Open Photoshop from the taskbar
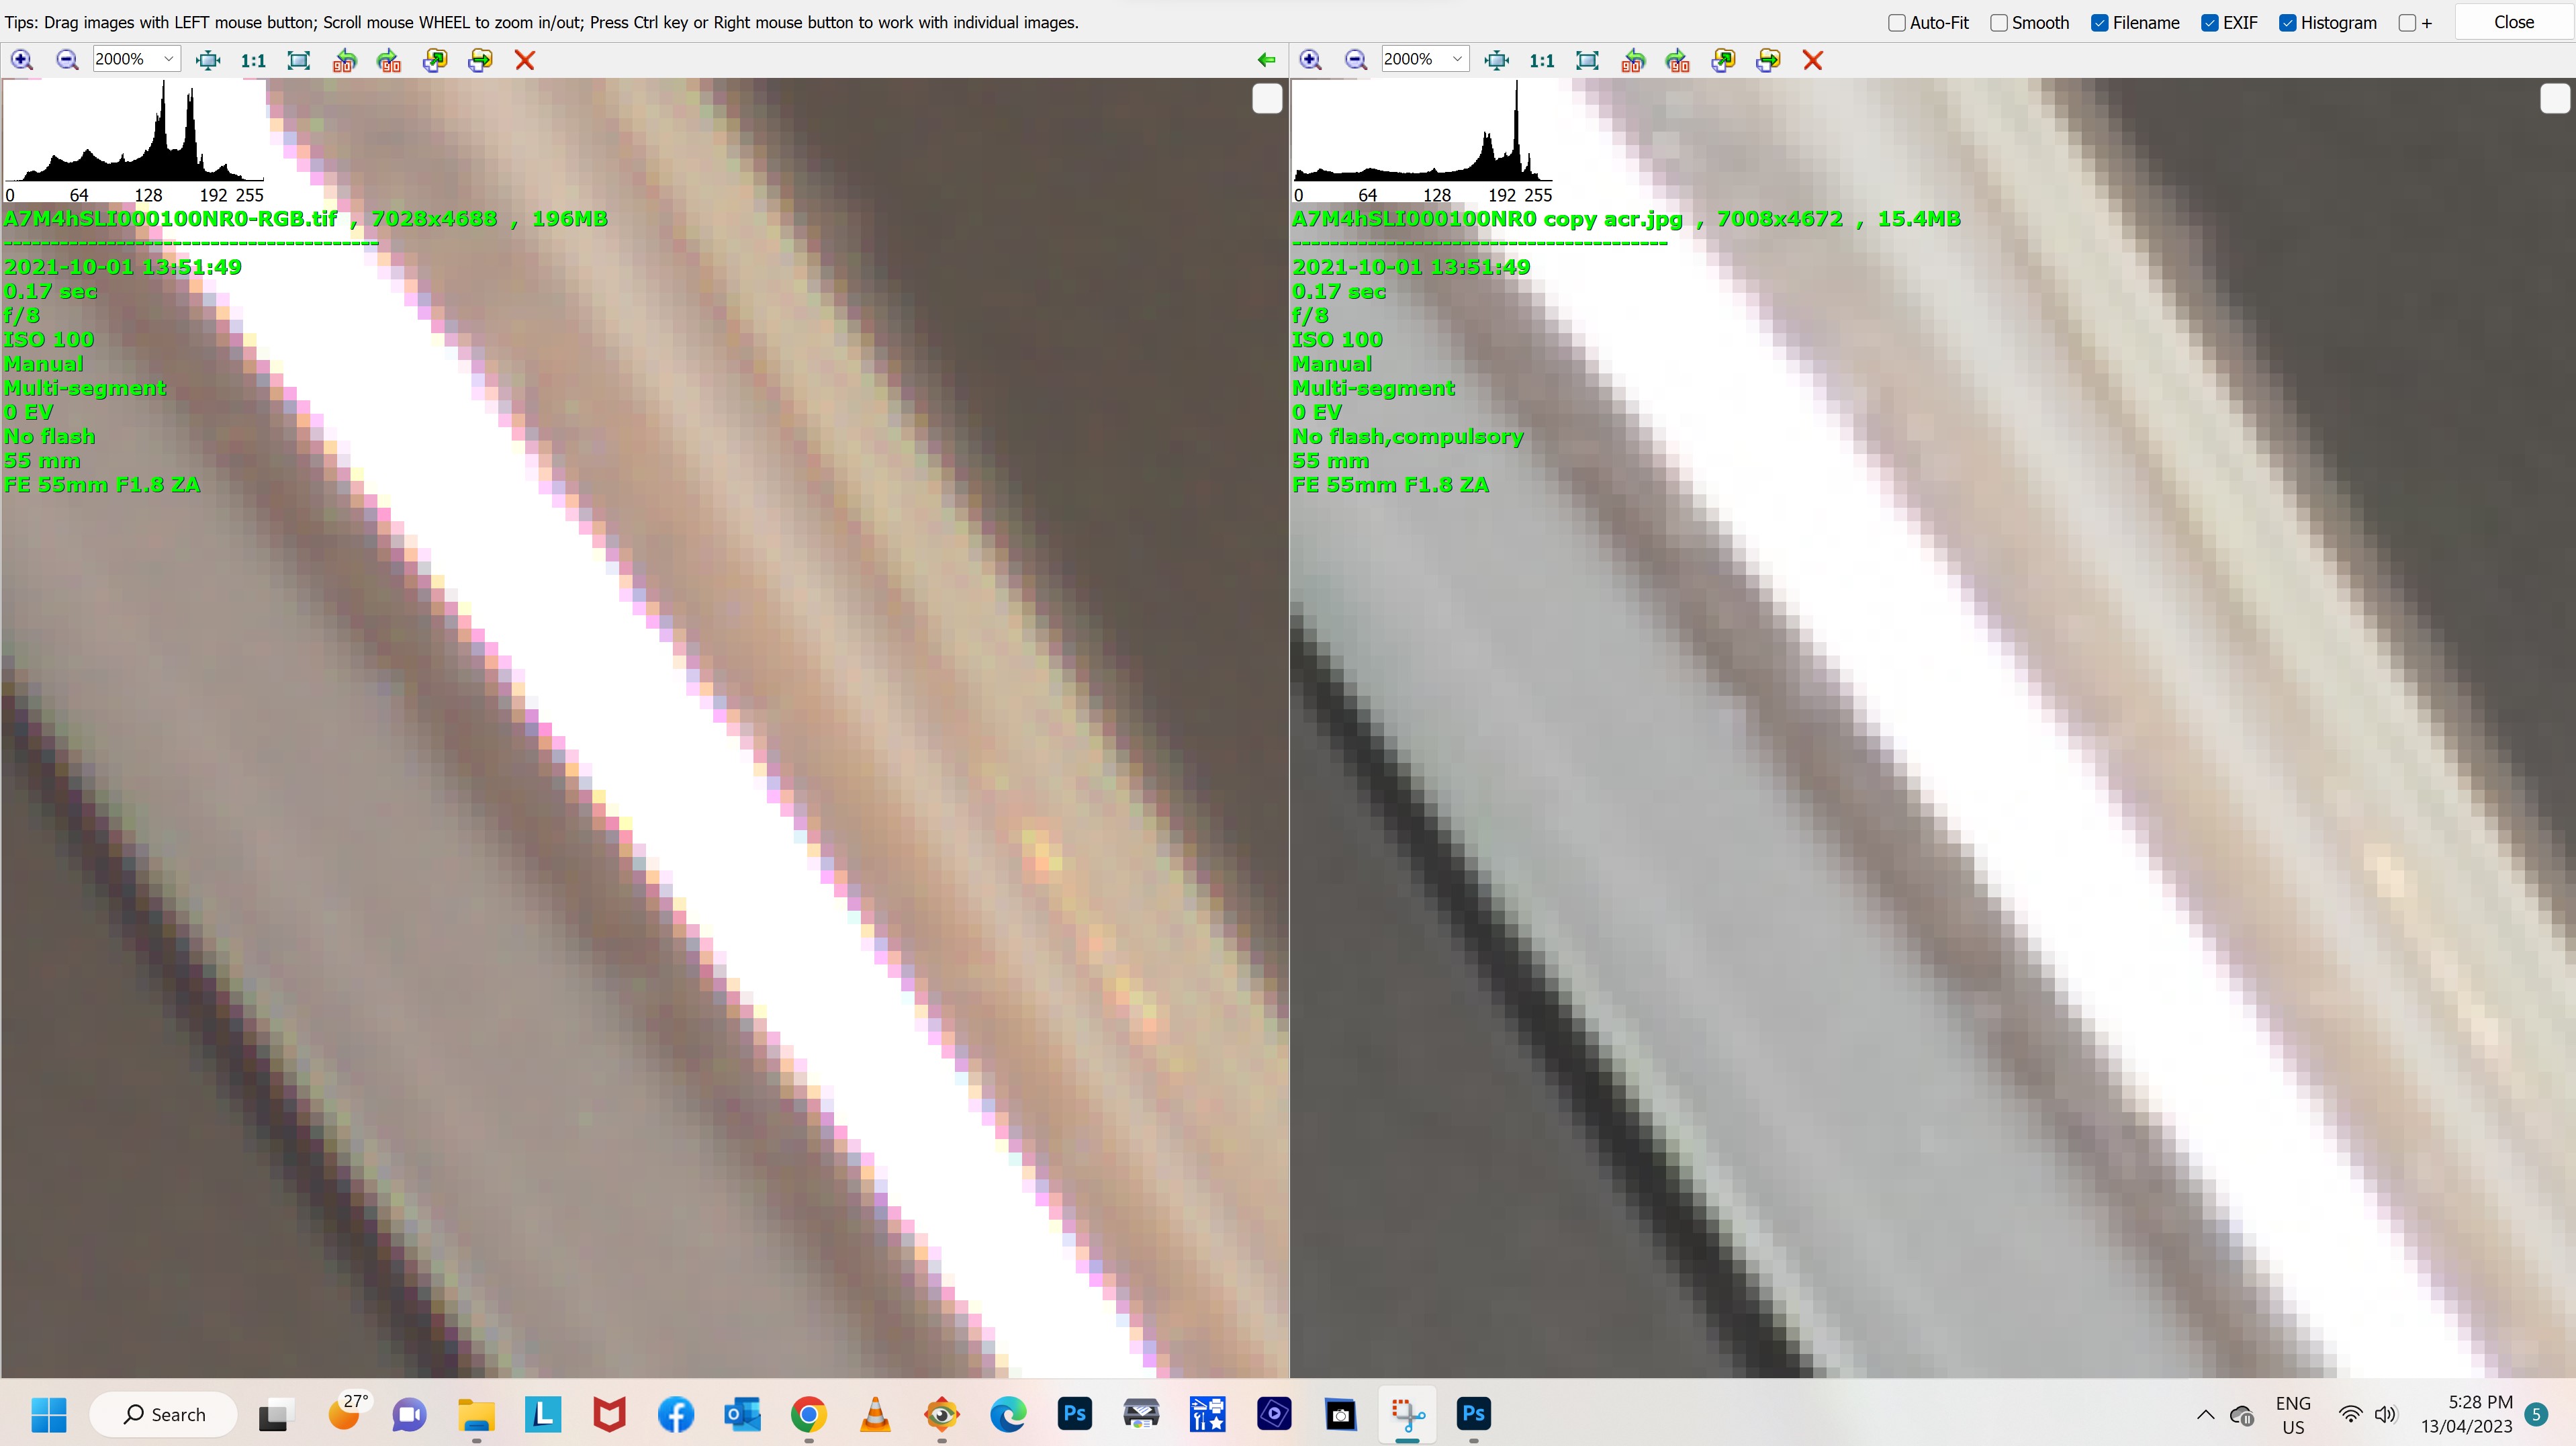This screenshot has width=2576, height=1446. click(1074, 1414)
